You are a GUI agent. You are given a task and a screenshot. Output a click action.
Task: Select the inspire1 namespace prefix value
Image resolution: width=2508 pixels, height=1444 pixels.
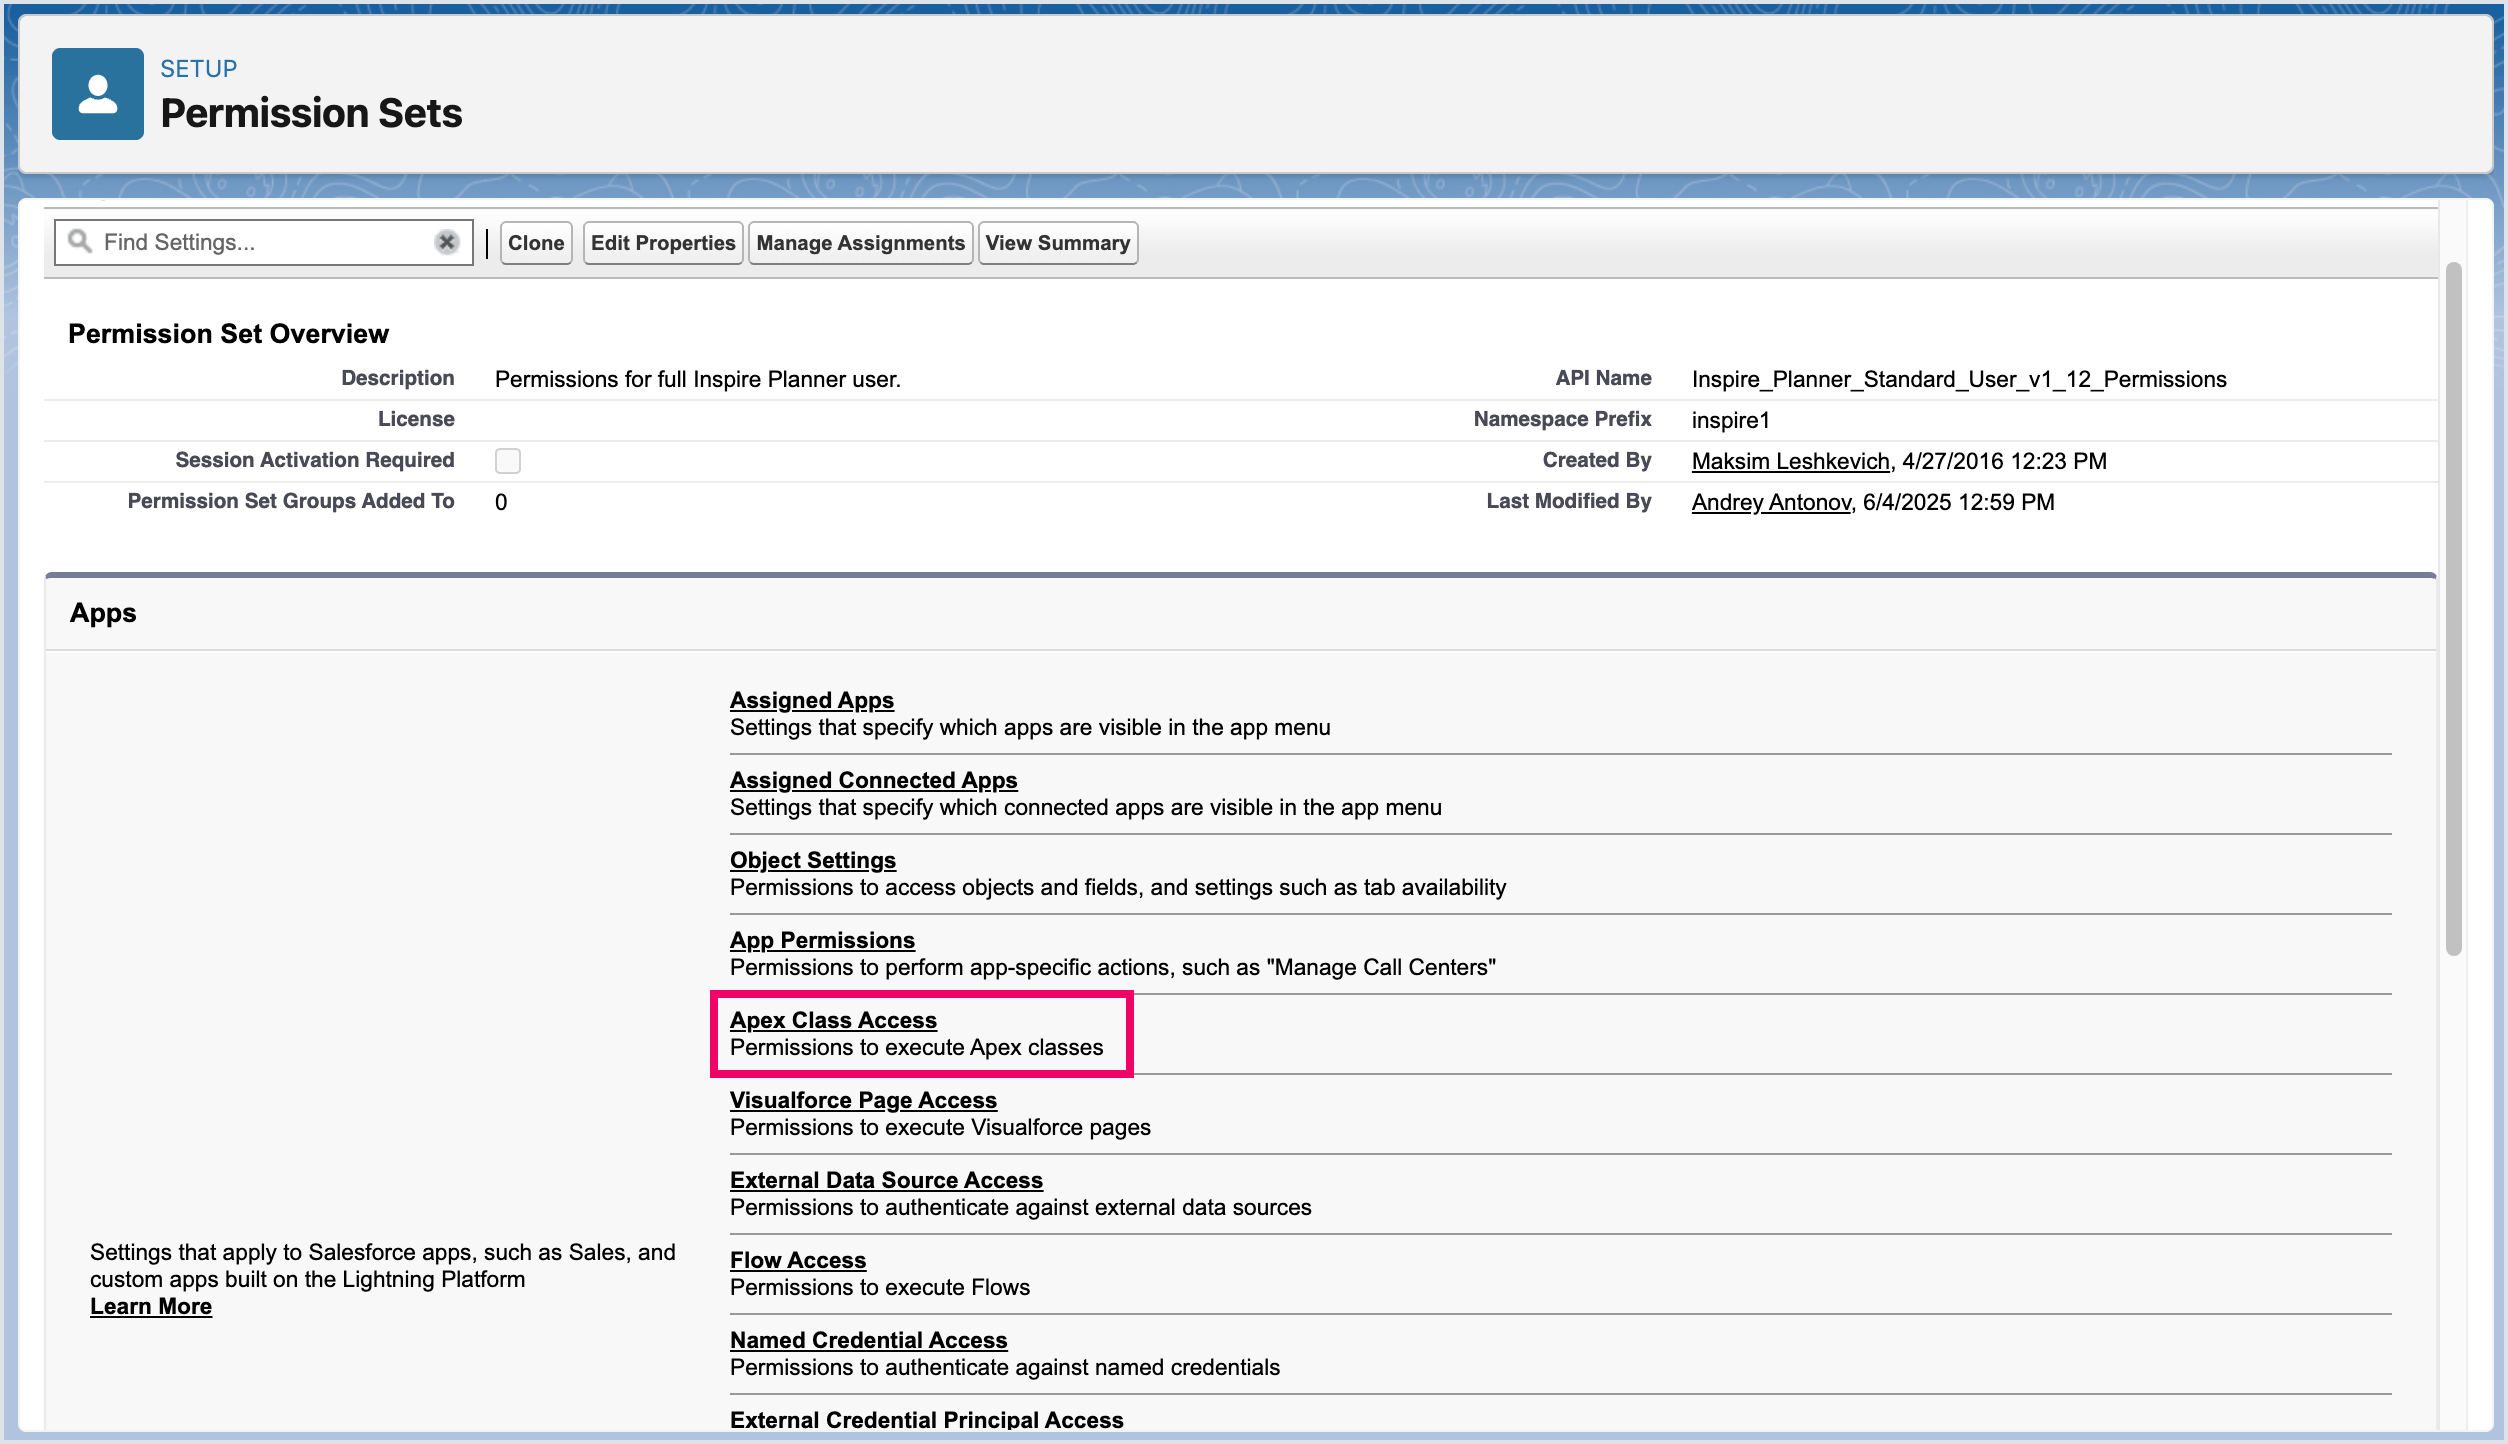coord(1731,420)
